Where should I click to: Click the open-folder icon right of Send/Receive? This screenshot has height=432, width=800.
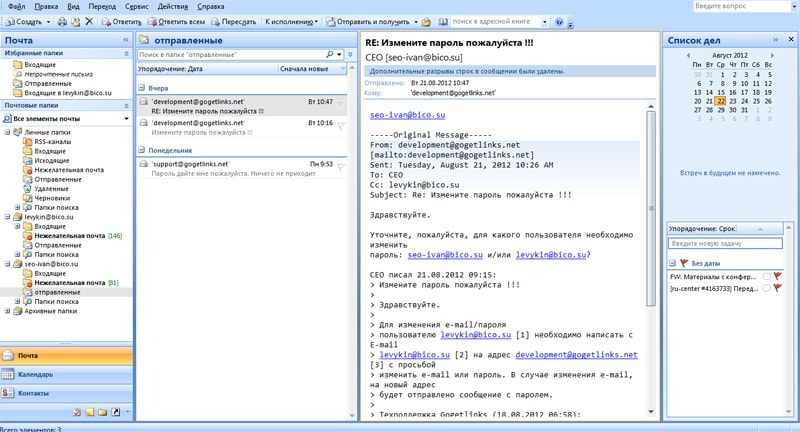[x=426, y=22]
